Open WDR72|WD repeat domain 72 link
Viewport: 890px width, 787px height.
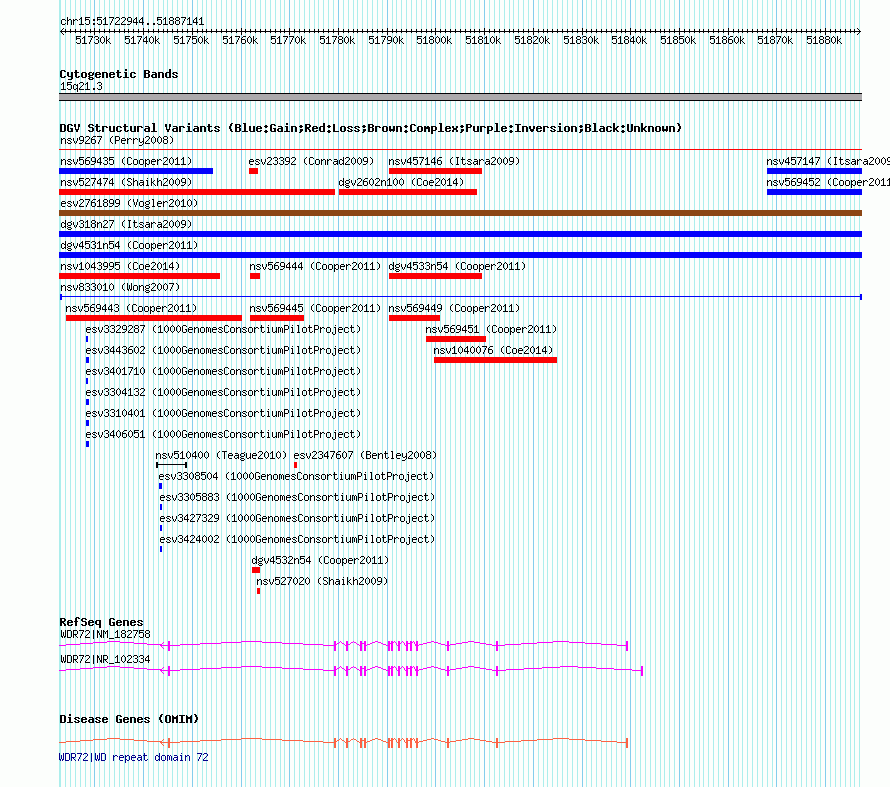click(x=134, y=757)
